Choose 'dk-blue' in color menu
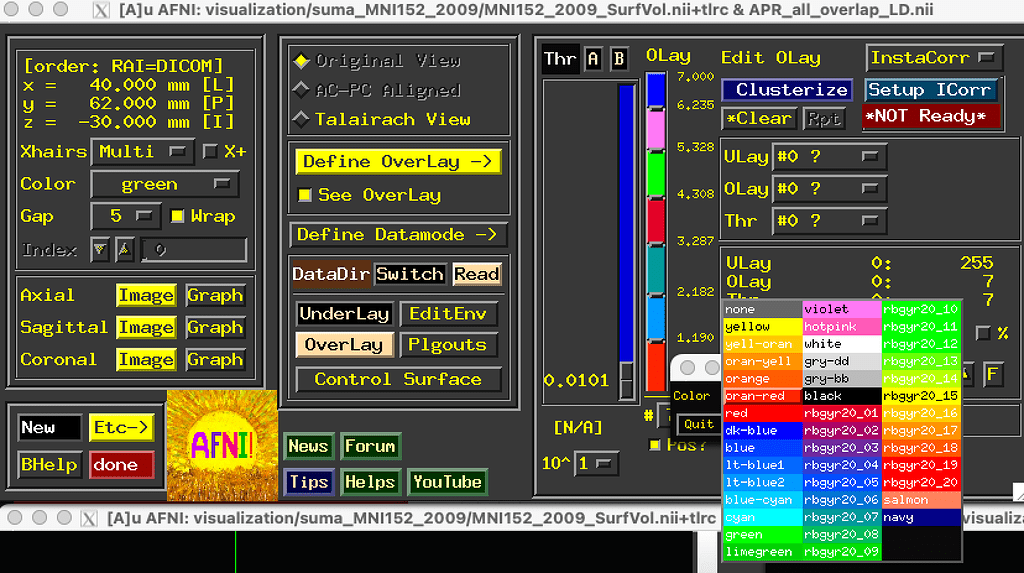 pos(763,431)
